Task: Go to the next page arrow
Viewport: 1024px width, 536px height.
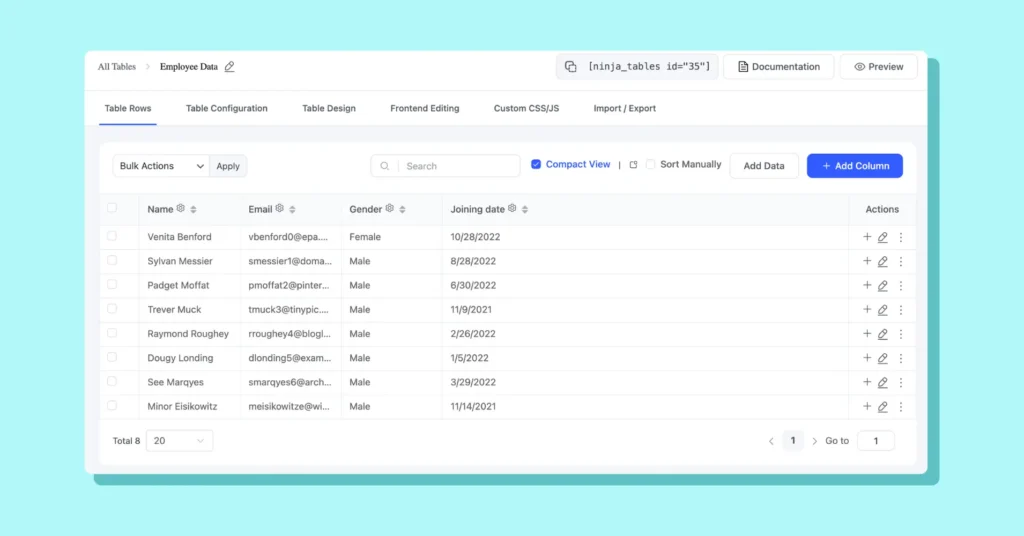Action: tap(814, 441)
